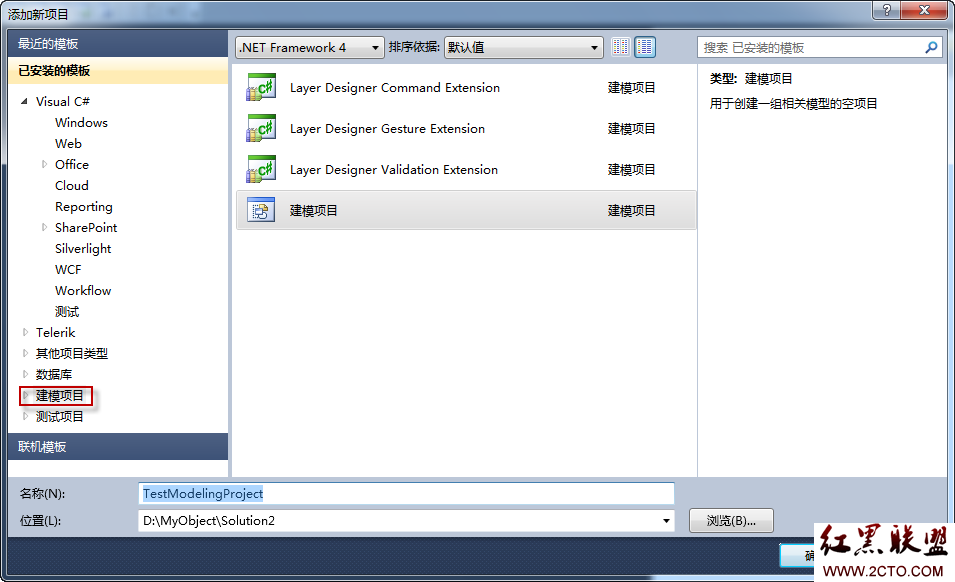Expand the 数据库 tree node
Screen dimensions: 955x582
[25, 374]
